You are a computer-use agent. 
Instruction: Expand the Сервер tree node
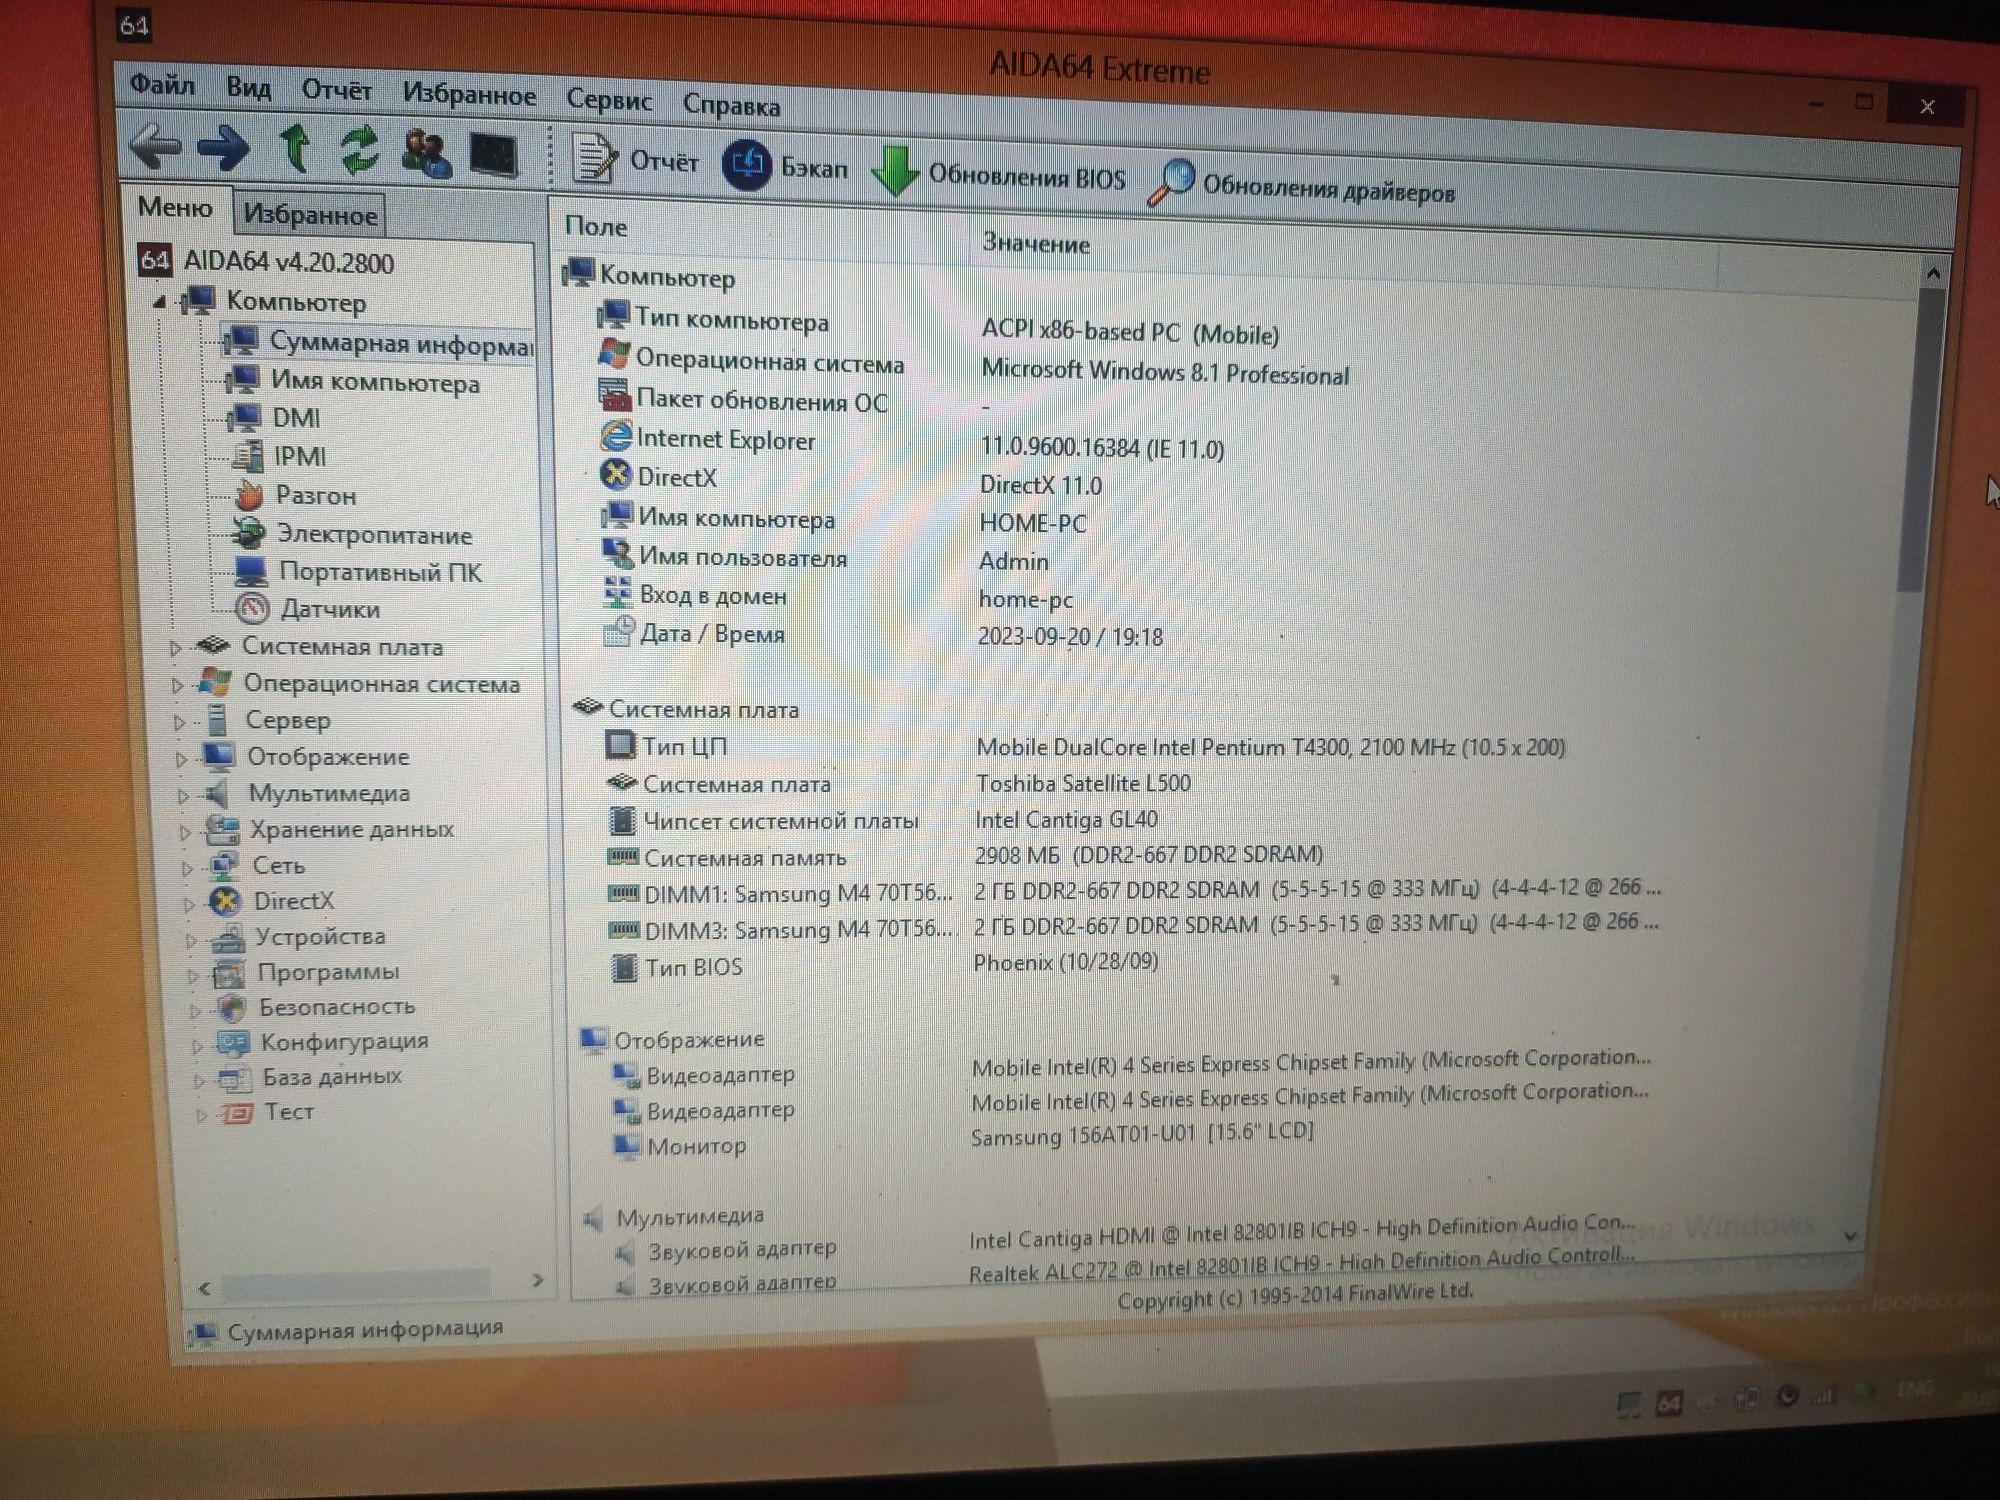pos(179,722)
